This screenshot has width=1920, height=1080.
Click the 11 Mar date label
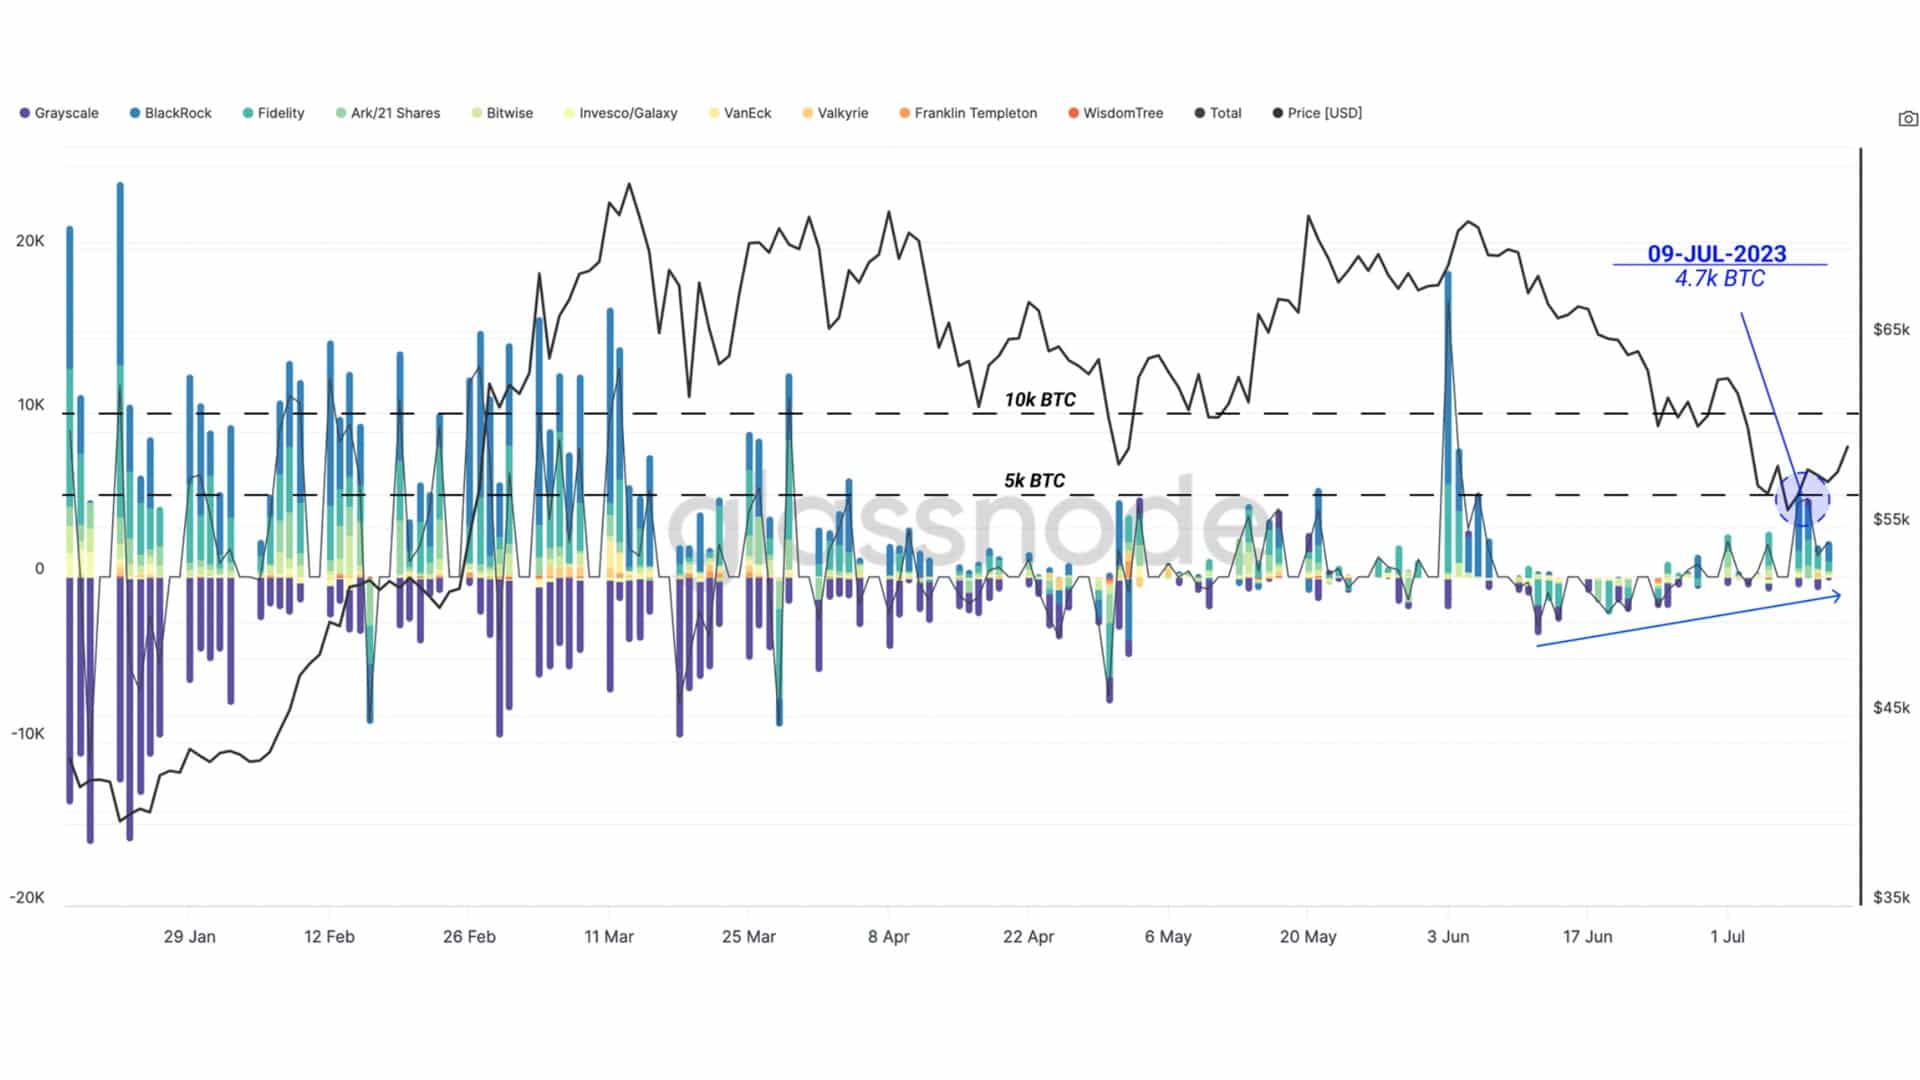609,937
